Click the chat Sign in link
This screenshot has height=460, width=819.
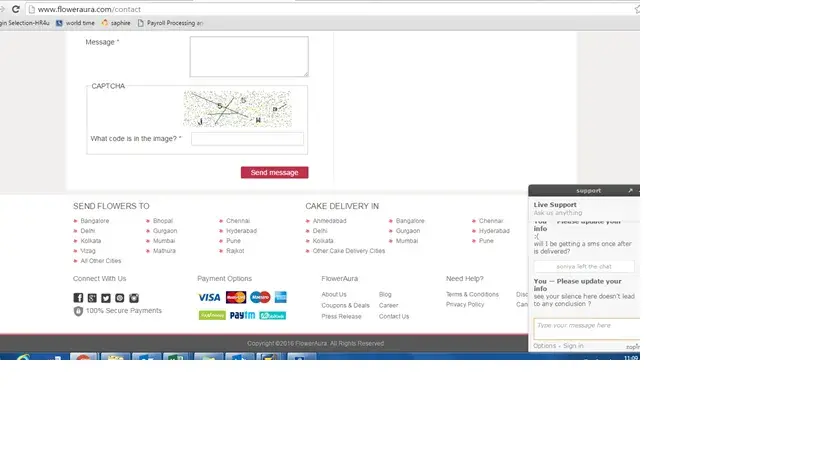coord(573,346)
